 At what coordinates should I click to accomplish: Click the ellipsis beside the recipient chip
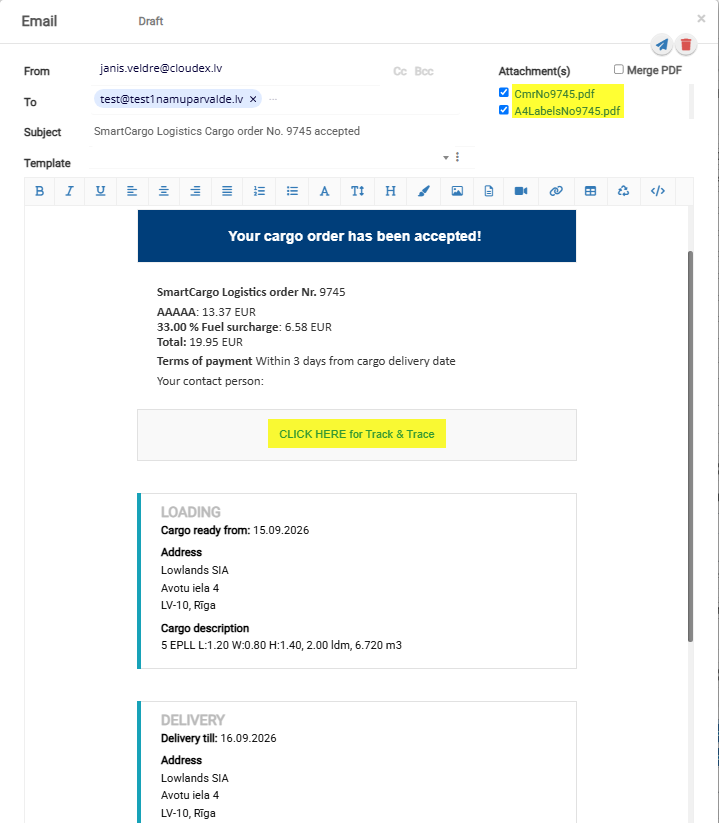point(273,99)
